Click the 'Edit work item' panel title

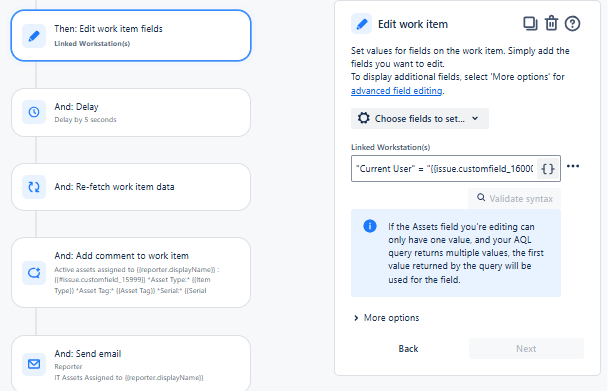(413, 24)
